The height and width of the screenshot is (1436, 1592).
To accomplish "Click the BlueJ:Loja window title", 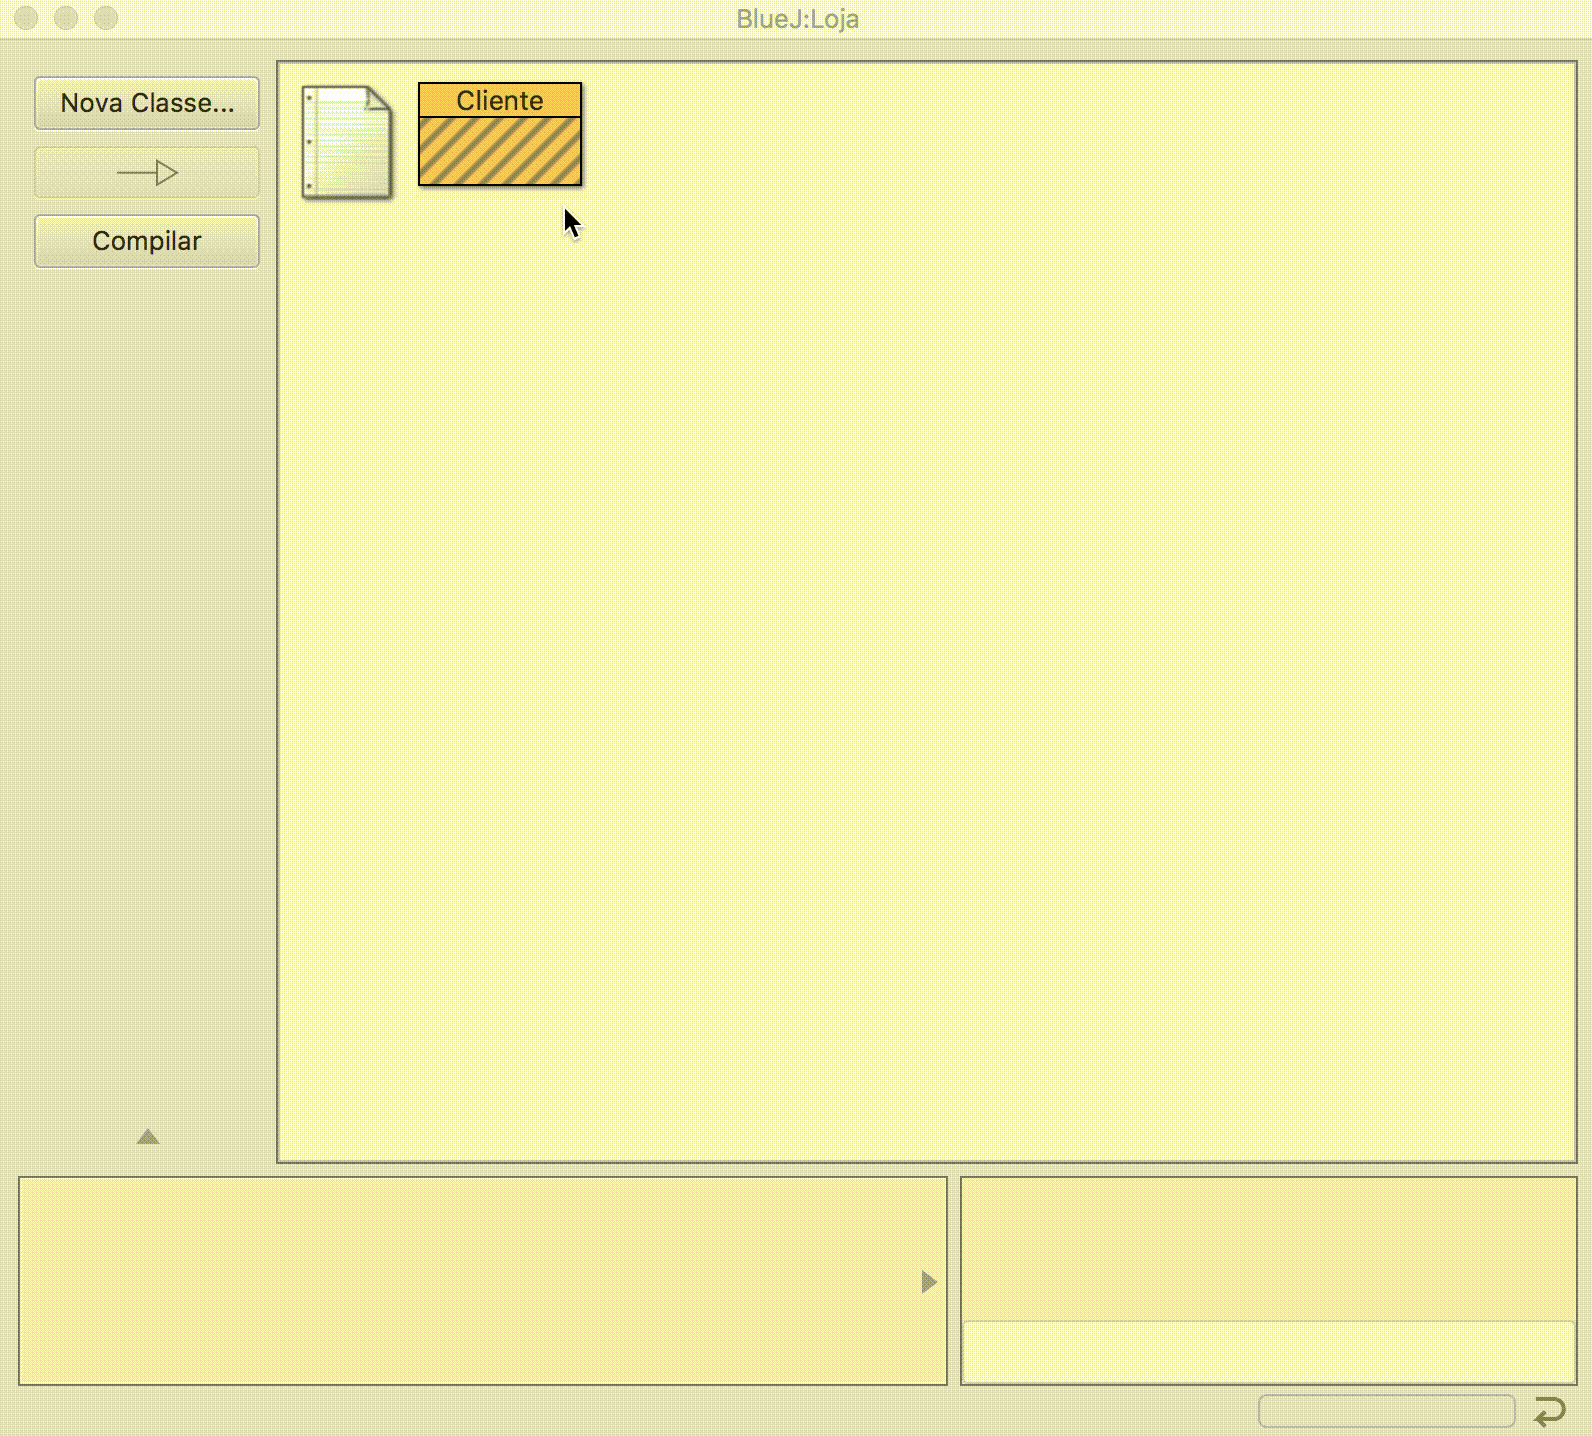I will [x=797, y=19].
